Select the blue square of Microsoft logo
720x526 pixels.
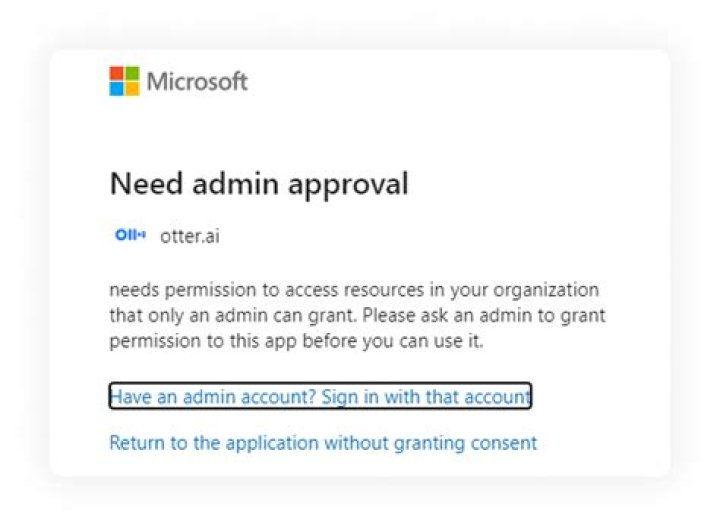[x=116, y=89]
